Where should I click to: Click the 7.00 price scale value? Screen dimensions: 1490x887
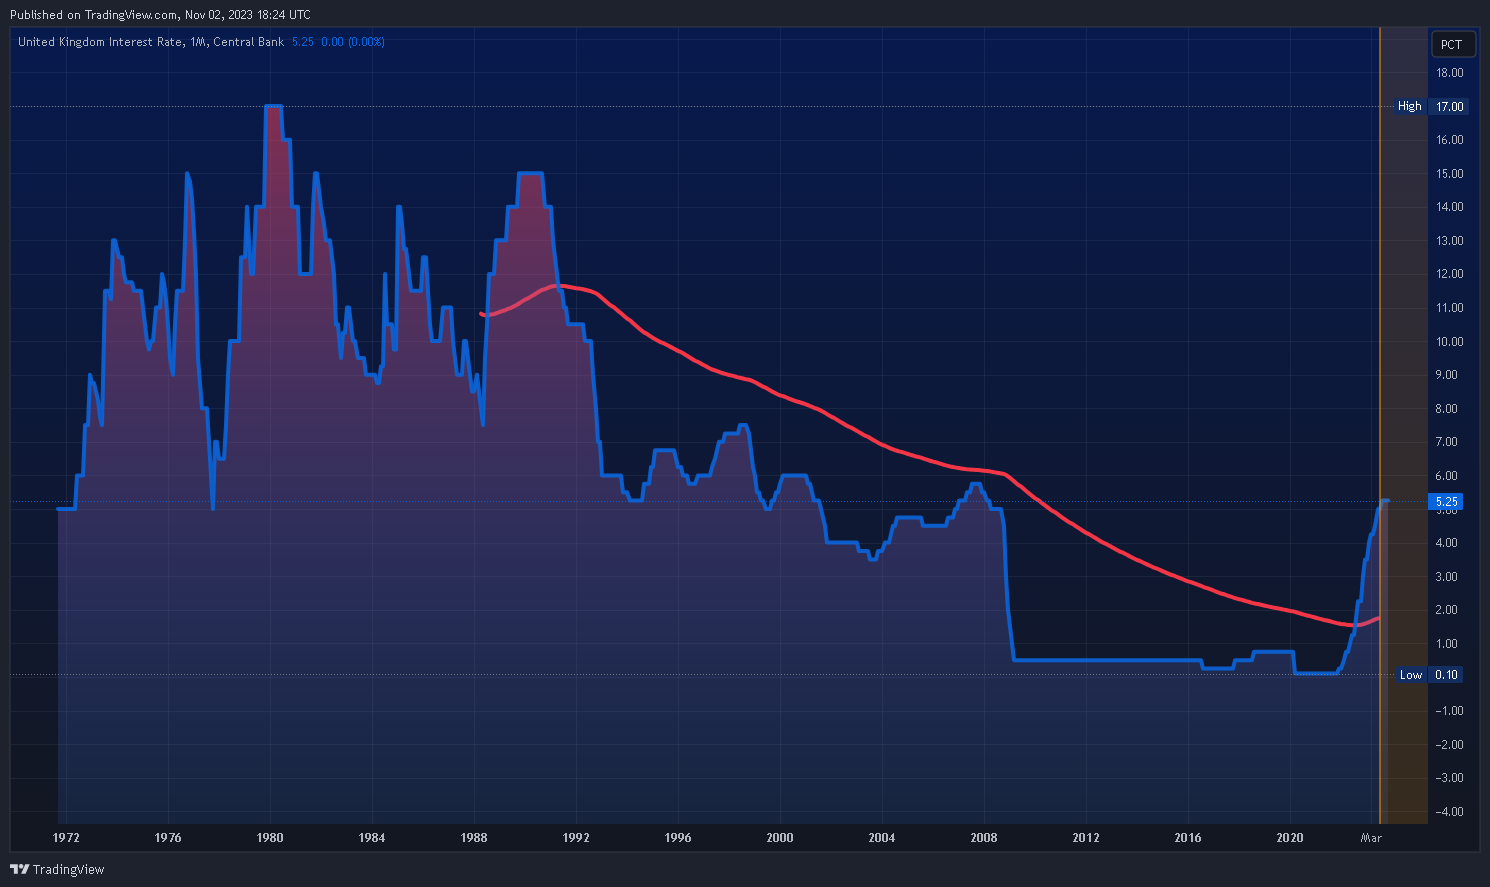tap(1446, 442)
